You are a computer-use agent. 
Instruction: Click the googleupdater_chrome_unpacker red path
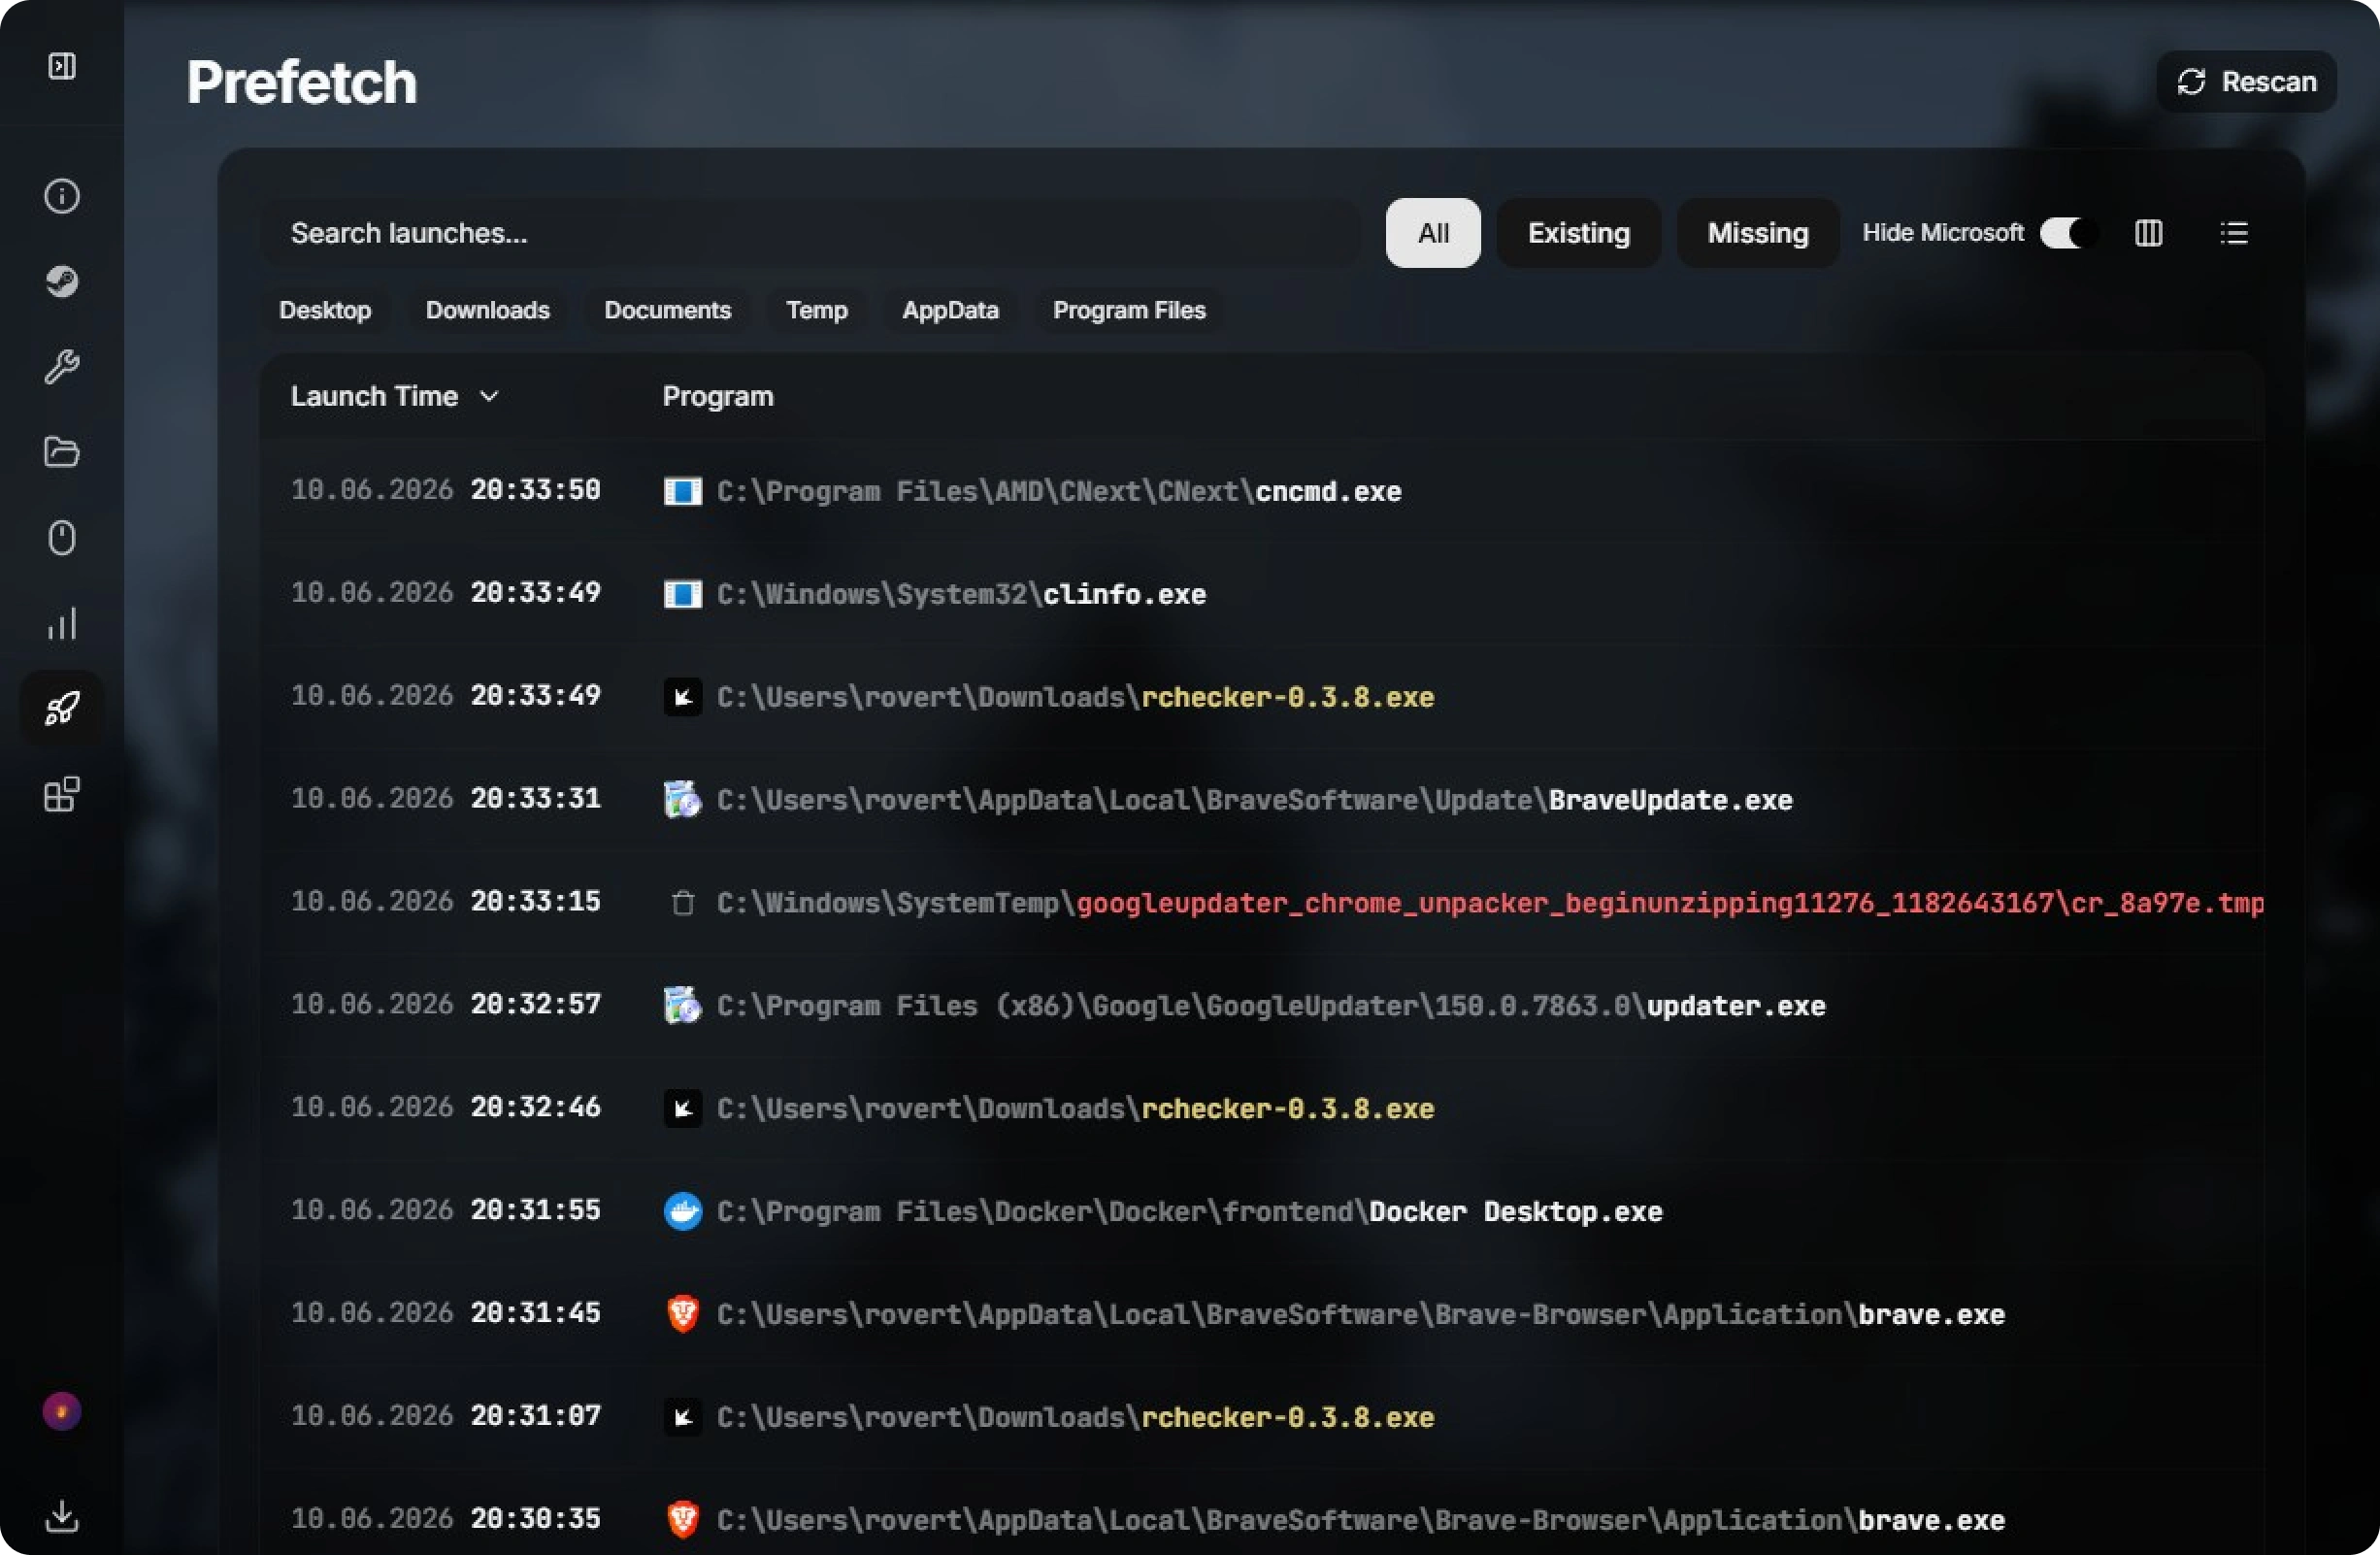pyautogui.click(x=1670, y=903)
